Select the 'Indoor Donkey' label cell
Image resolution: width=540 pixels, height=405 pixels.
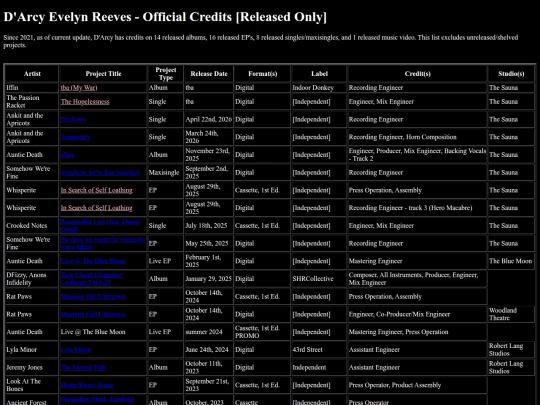click(x=319, y=88)
